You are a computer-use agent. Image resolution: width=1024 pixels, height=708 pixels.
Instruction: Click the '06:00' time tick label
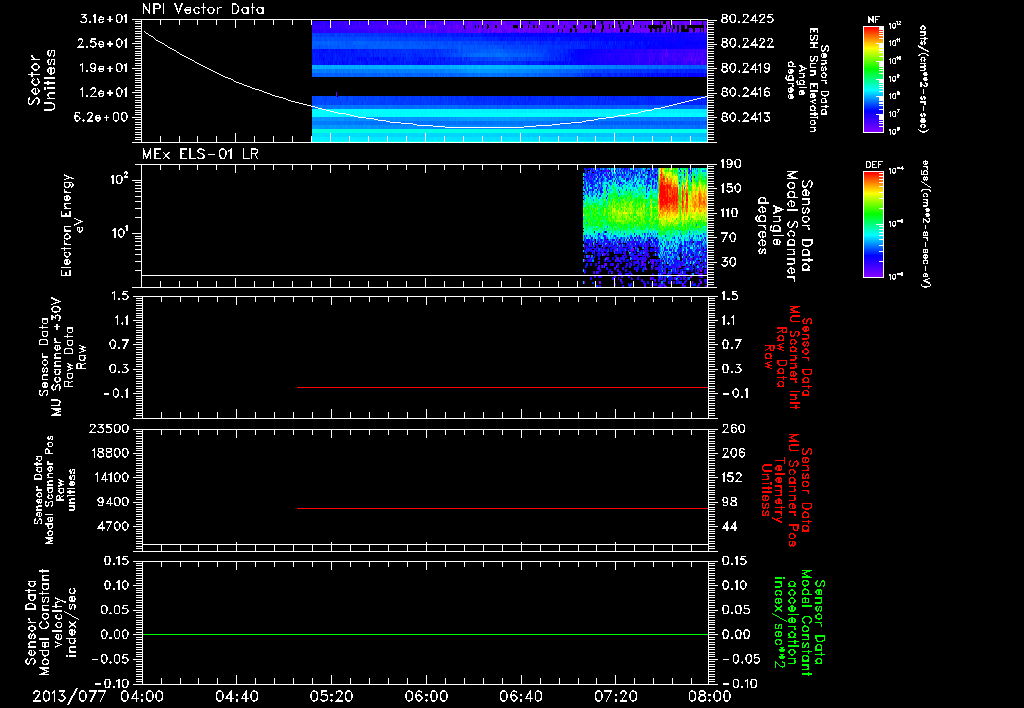[x=426, y=696]
